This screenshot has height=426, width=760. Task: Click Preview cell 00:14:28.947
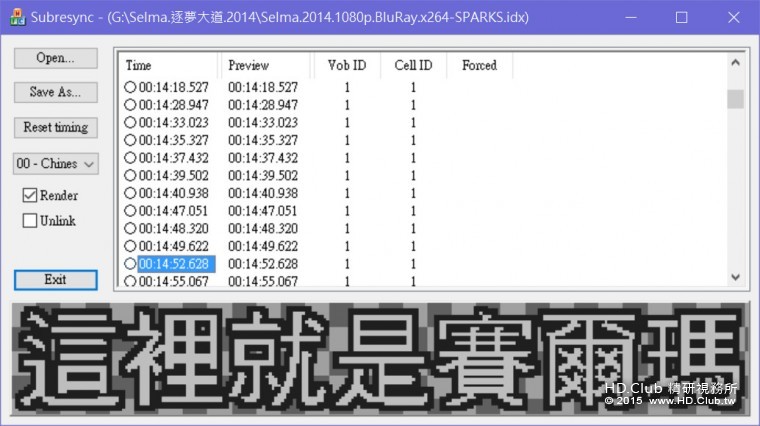pos(263,105)
